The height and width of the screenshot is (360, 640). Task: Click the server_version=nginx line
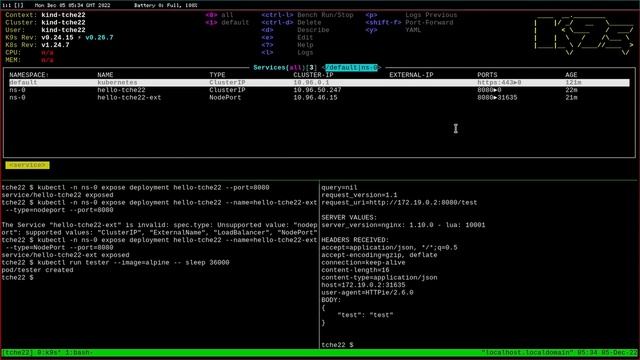[403, 225]
